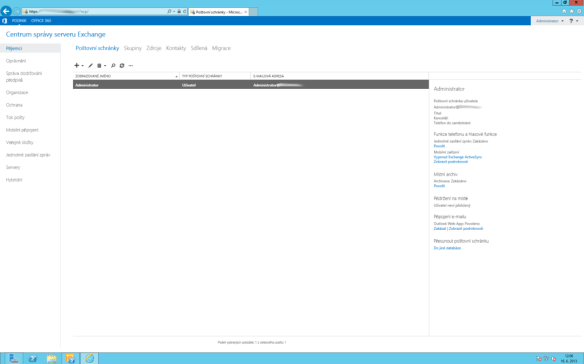The width and height of the screenshot is (584, 364).
Task: Select Tok pošty in the left navigation
Action: coord(15,117)
